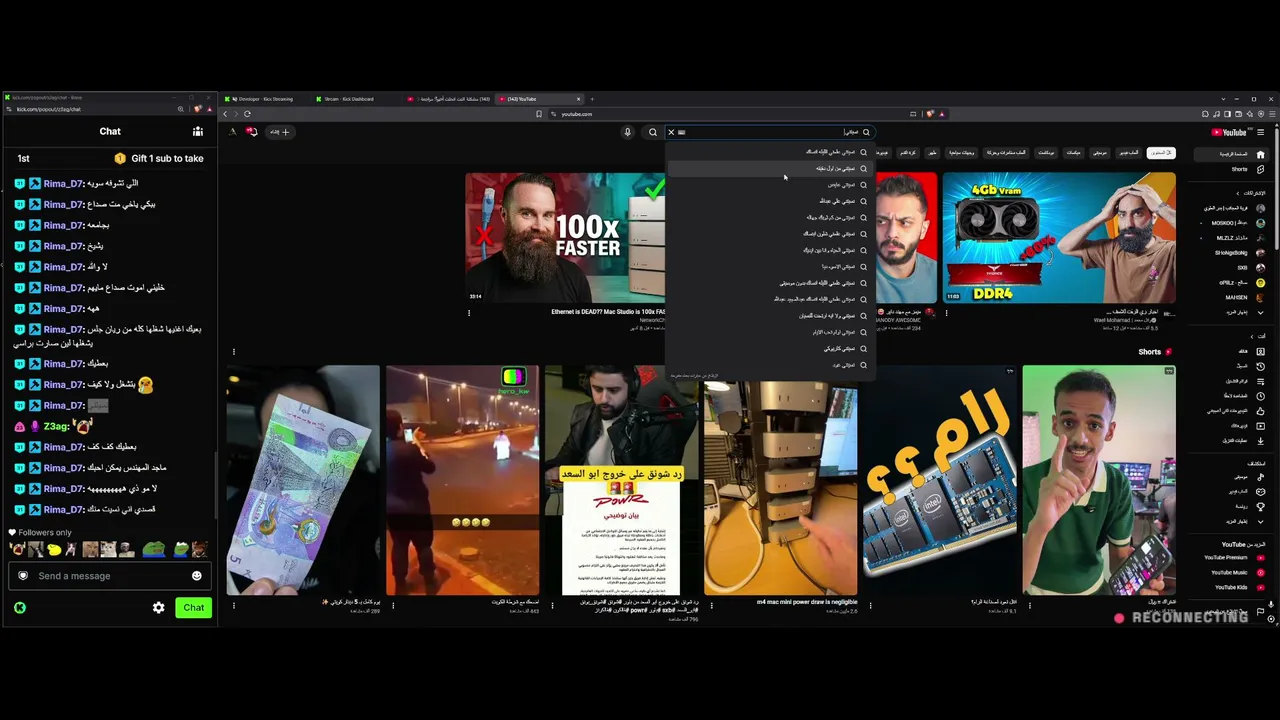Bookmark page icon in address bar
Viewport: 1280px width, 720px height.
540,114
